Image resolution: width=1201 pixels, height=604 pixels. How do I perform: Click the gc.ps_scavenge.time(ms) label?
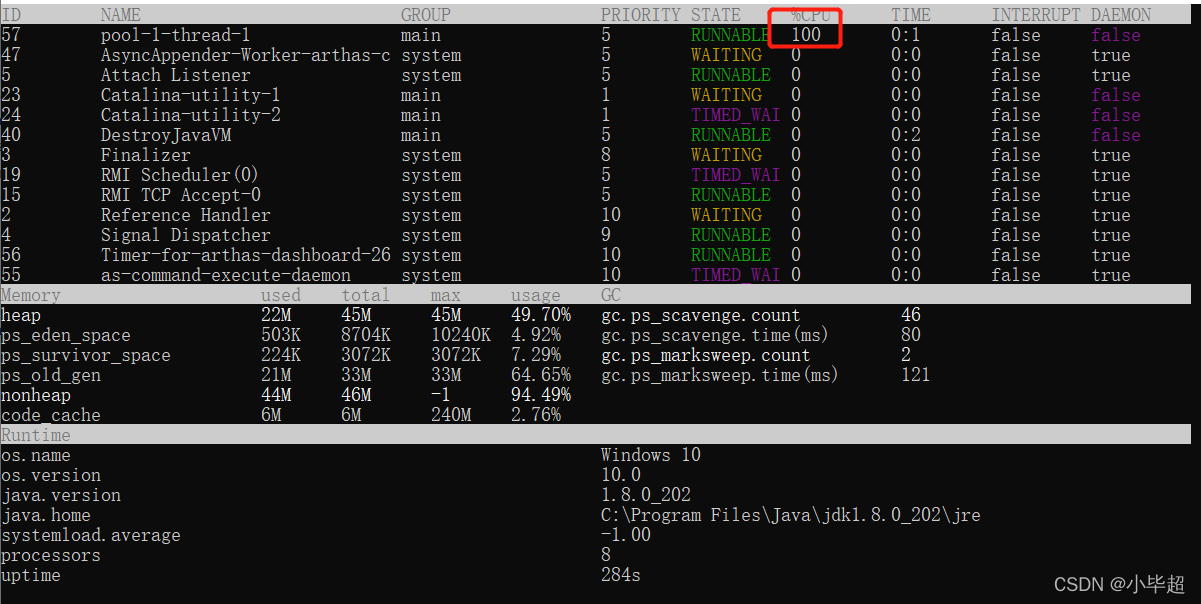click(x=716, y=335)
